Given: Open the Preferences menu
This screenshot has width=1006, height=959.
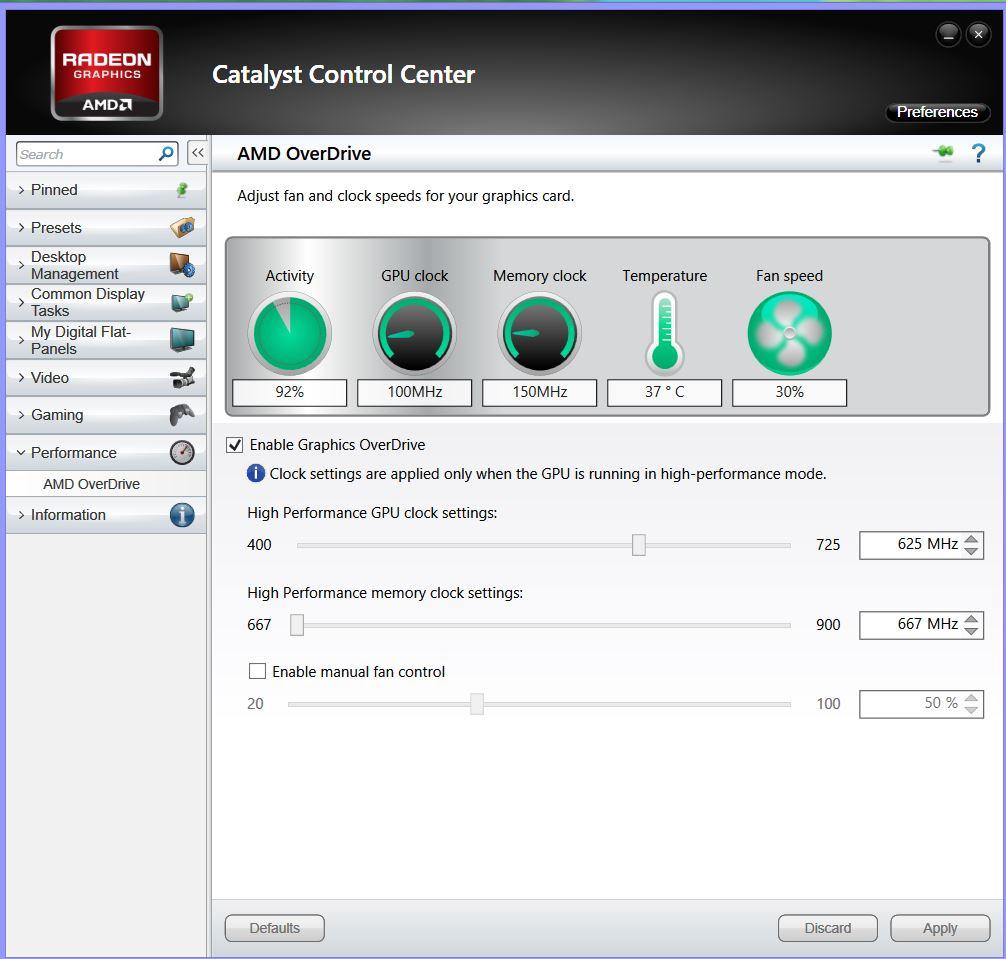Looking at the screenshot, I should coord(937,112).
